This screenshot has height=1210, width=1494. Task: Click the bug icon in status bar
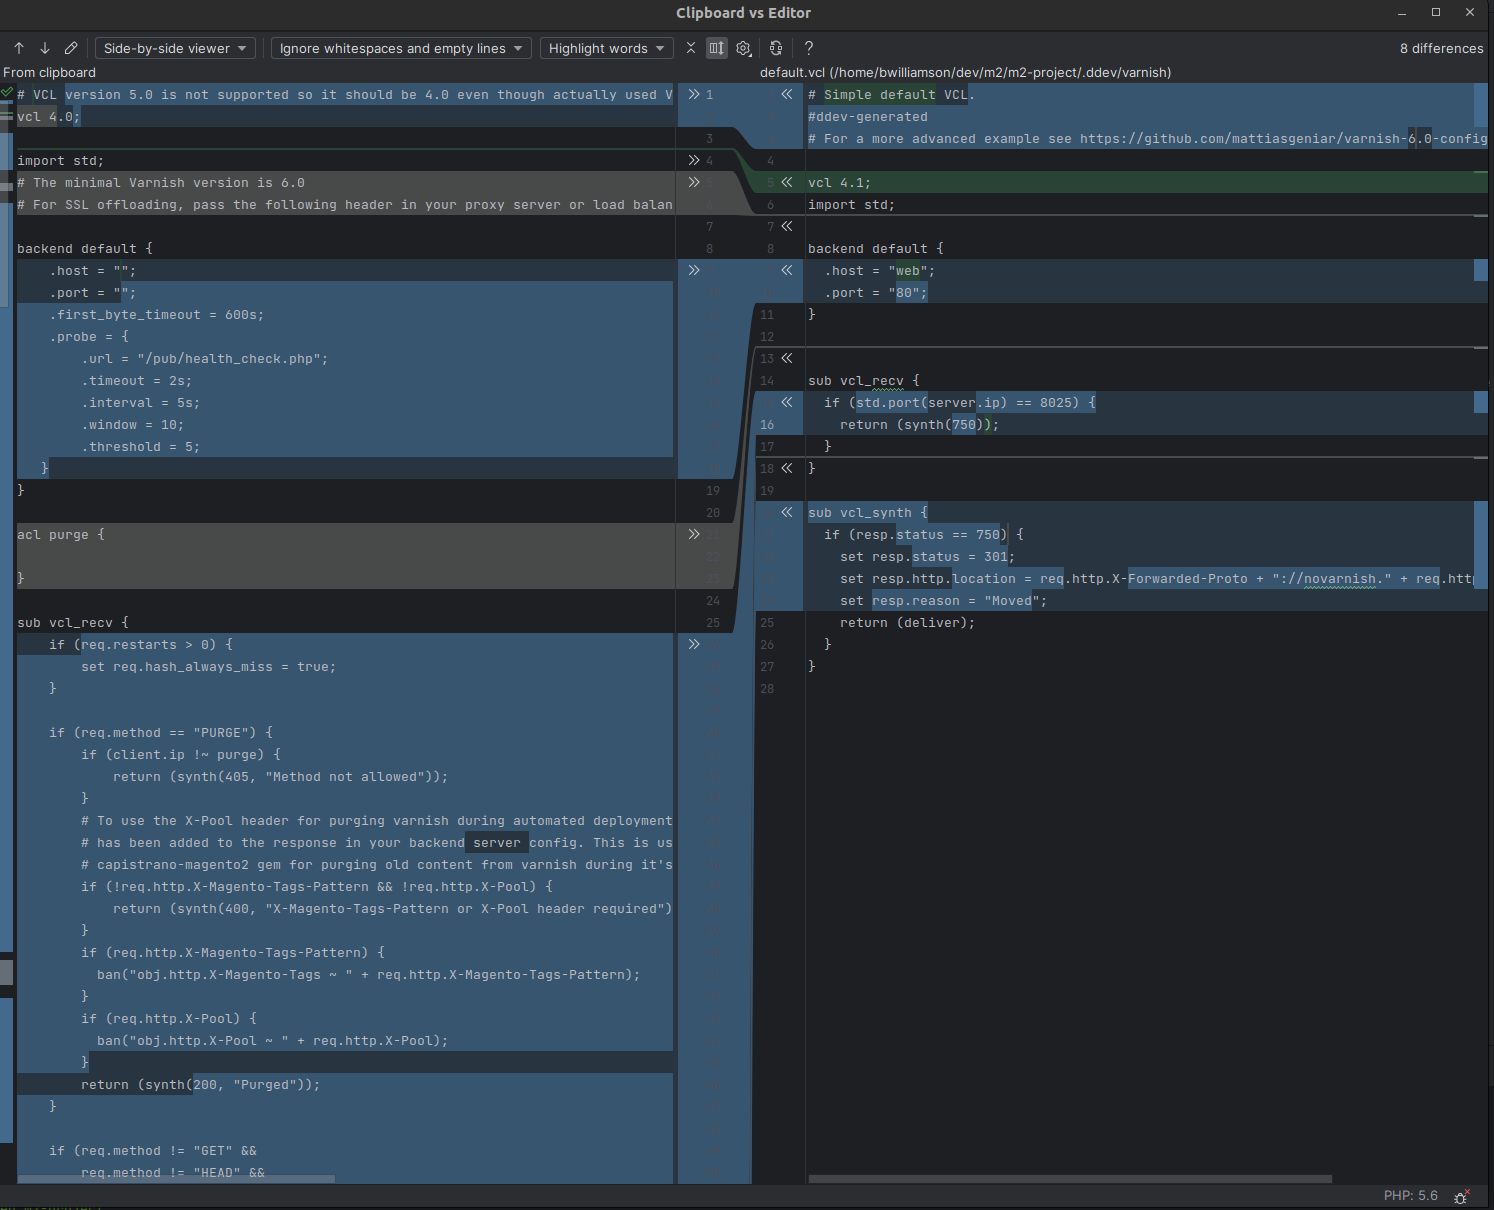tap(1461, 1196)
